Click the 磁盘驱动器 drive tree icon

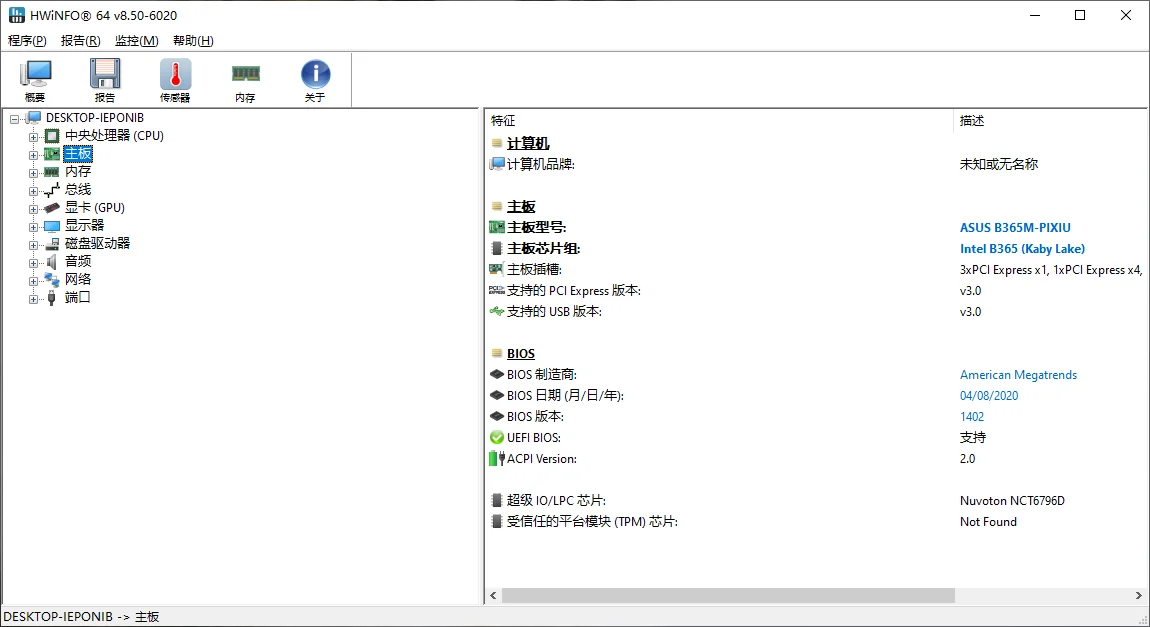point(52,243)
